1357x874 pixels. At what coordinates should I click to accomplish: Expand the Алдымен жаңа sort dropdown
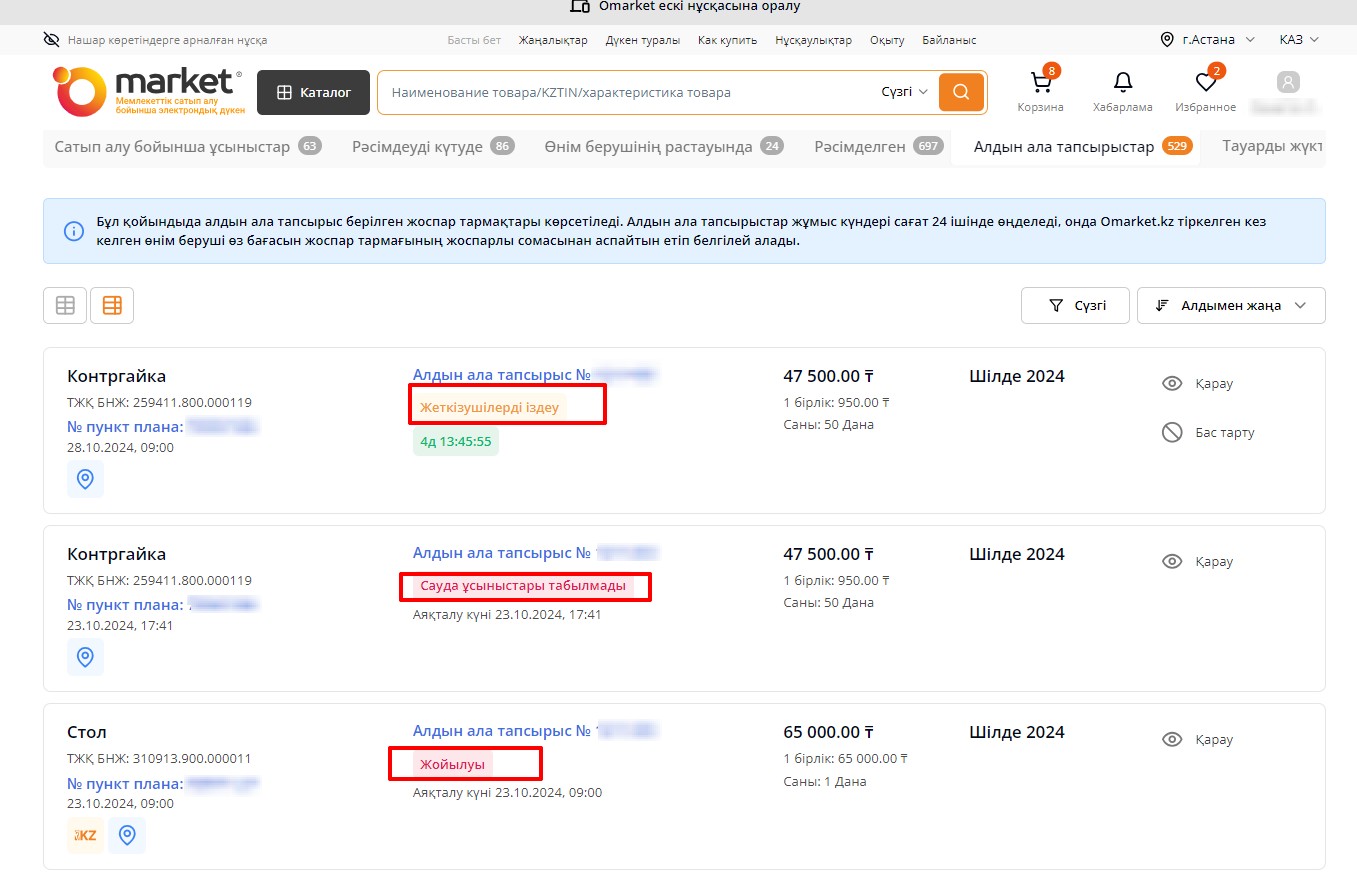(1231, 306)
